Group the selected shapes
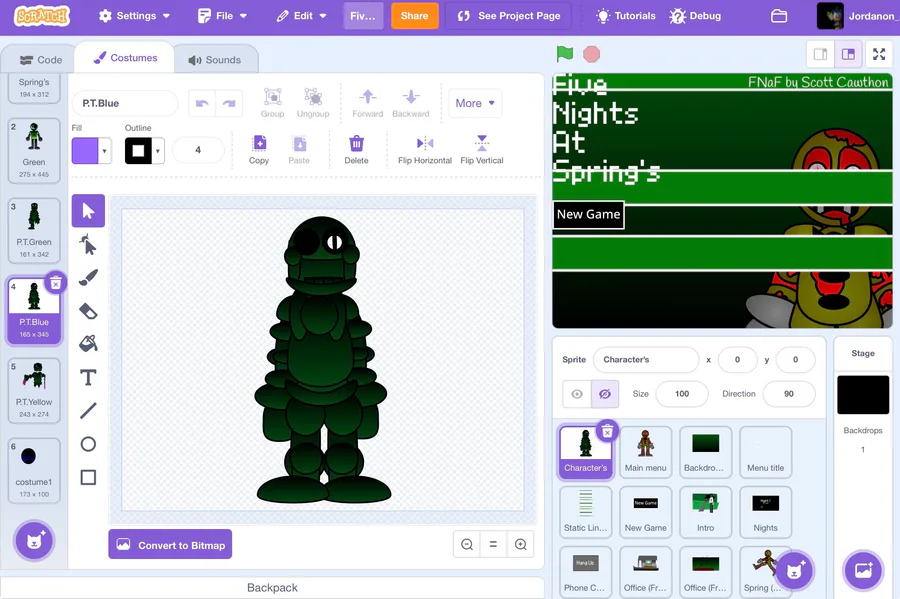The height and width of the screenshot is (599, 900). point(272,103)
